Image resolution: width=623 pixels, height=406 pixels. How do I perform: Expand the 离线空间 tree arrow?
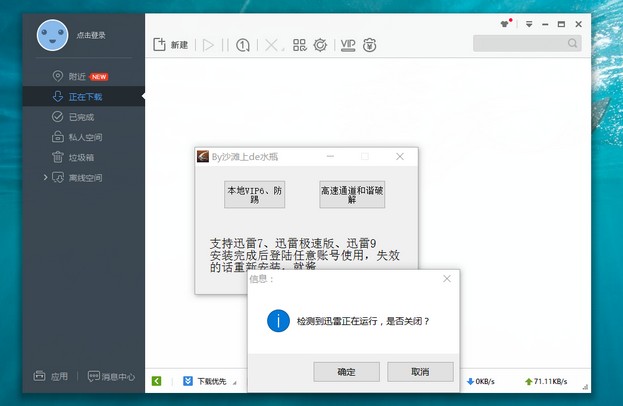(45, 177)
